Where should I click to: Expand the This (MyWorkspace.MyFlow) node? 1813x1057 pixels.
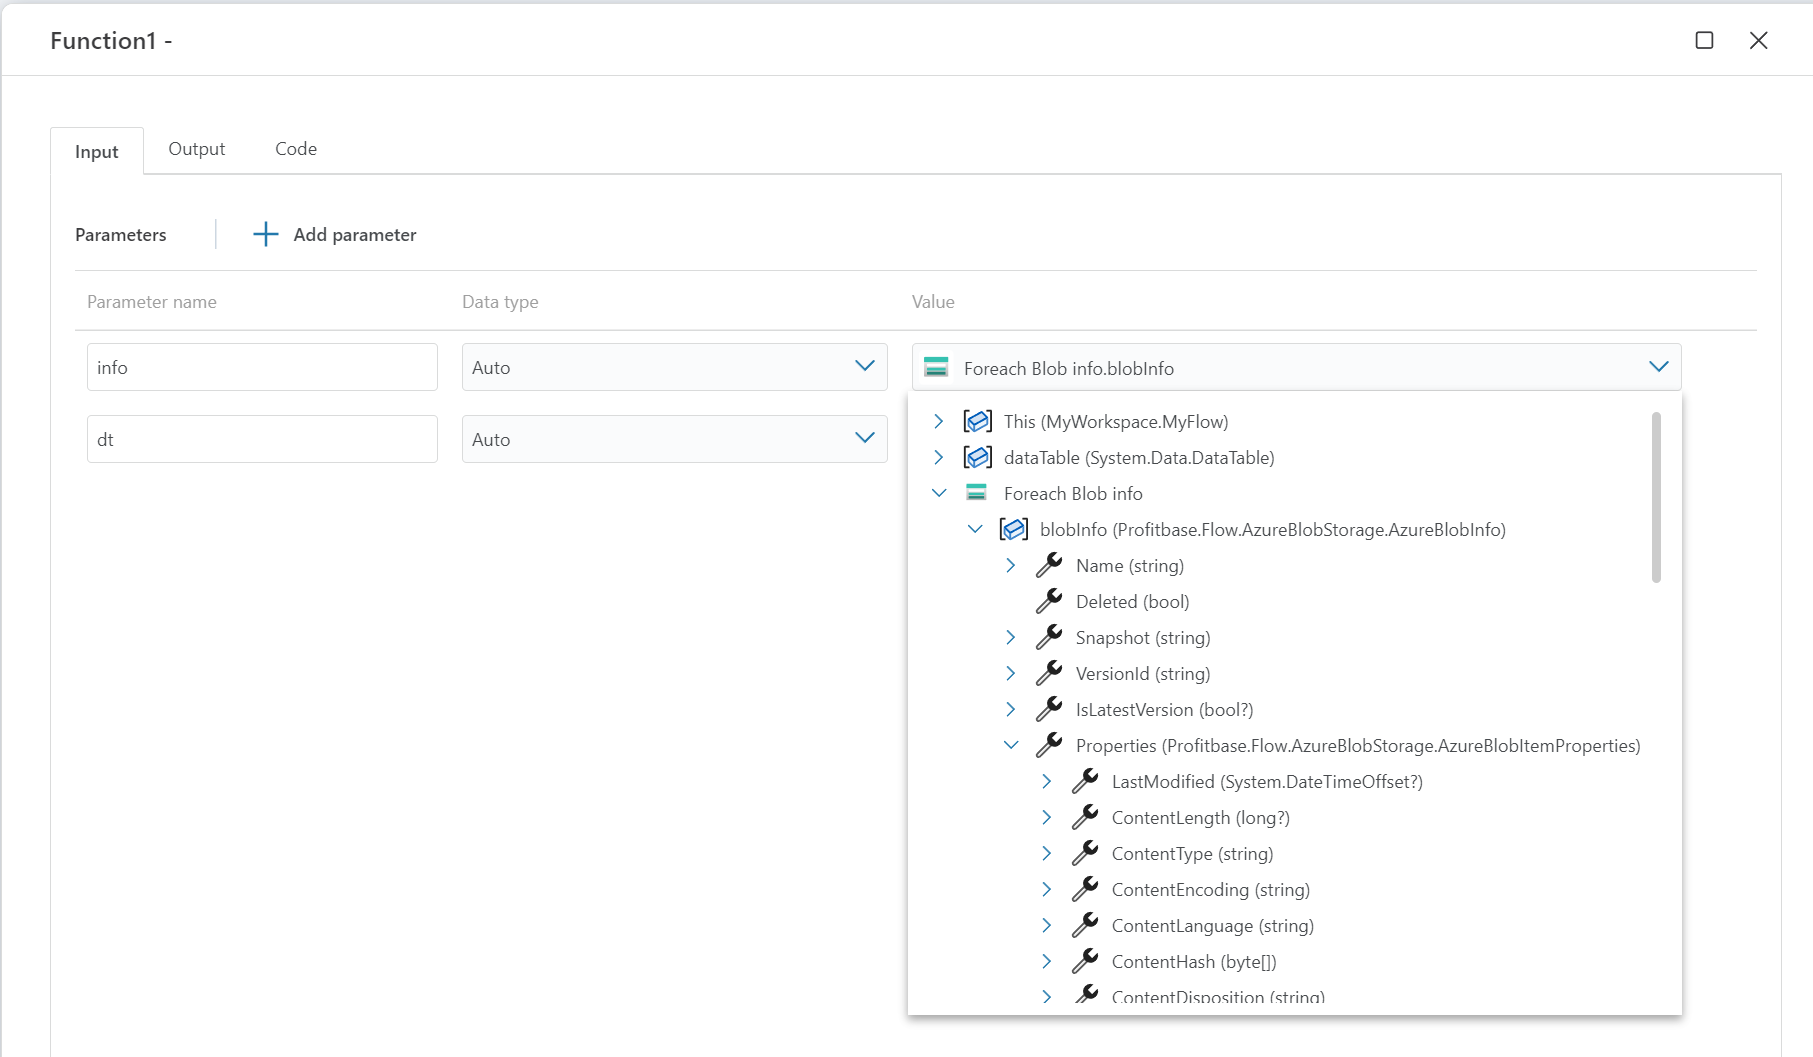pos(939,422)
